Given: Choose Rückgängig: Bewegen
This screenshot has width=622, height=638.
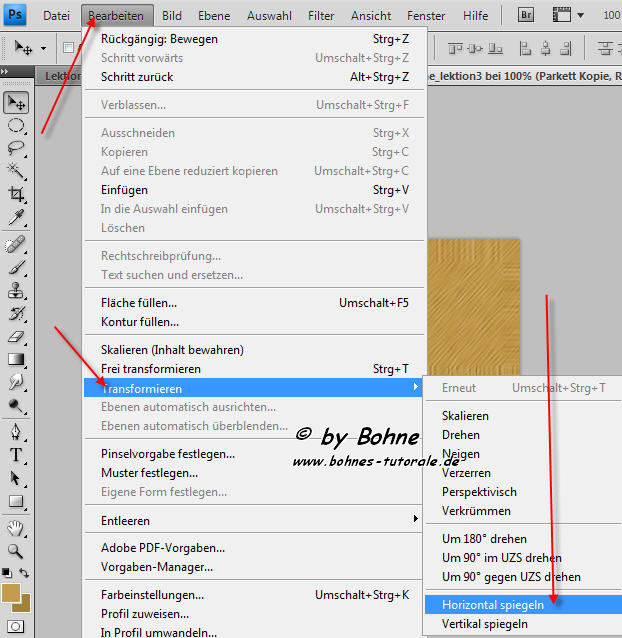Looking at the screenshot, I should [x=255, y=39].
